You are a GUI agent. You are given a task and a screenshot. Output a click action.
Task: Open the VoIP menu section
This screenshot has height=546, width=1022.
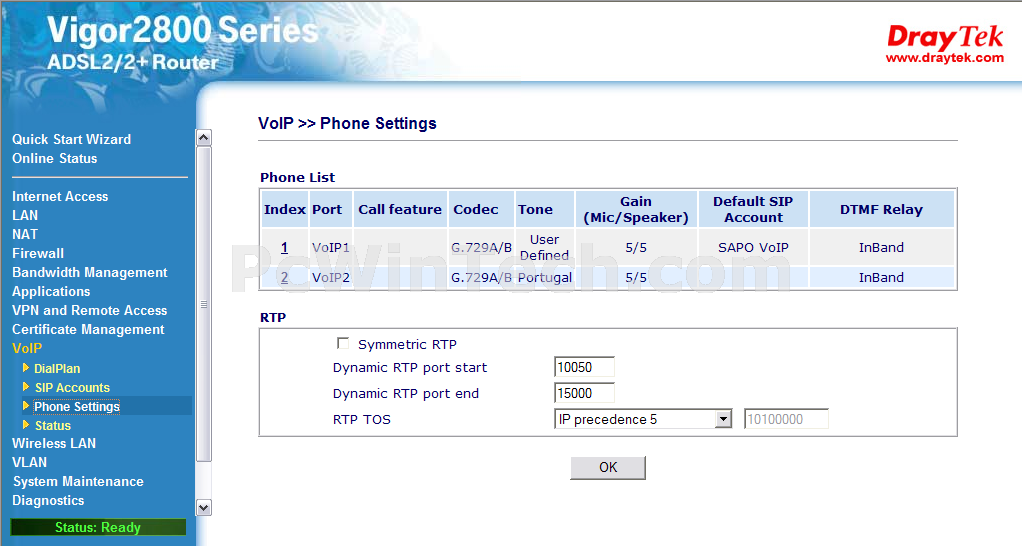point(27,349)
